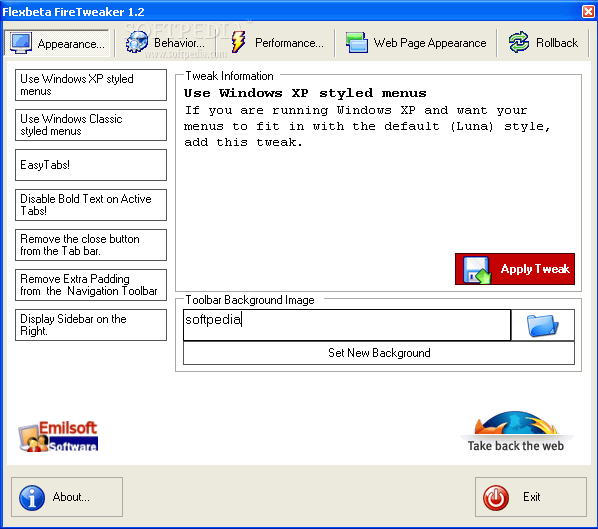
Task: Click the lightning bolt Performance icon
Action: 238,42
